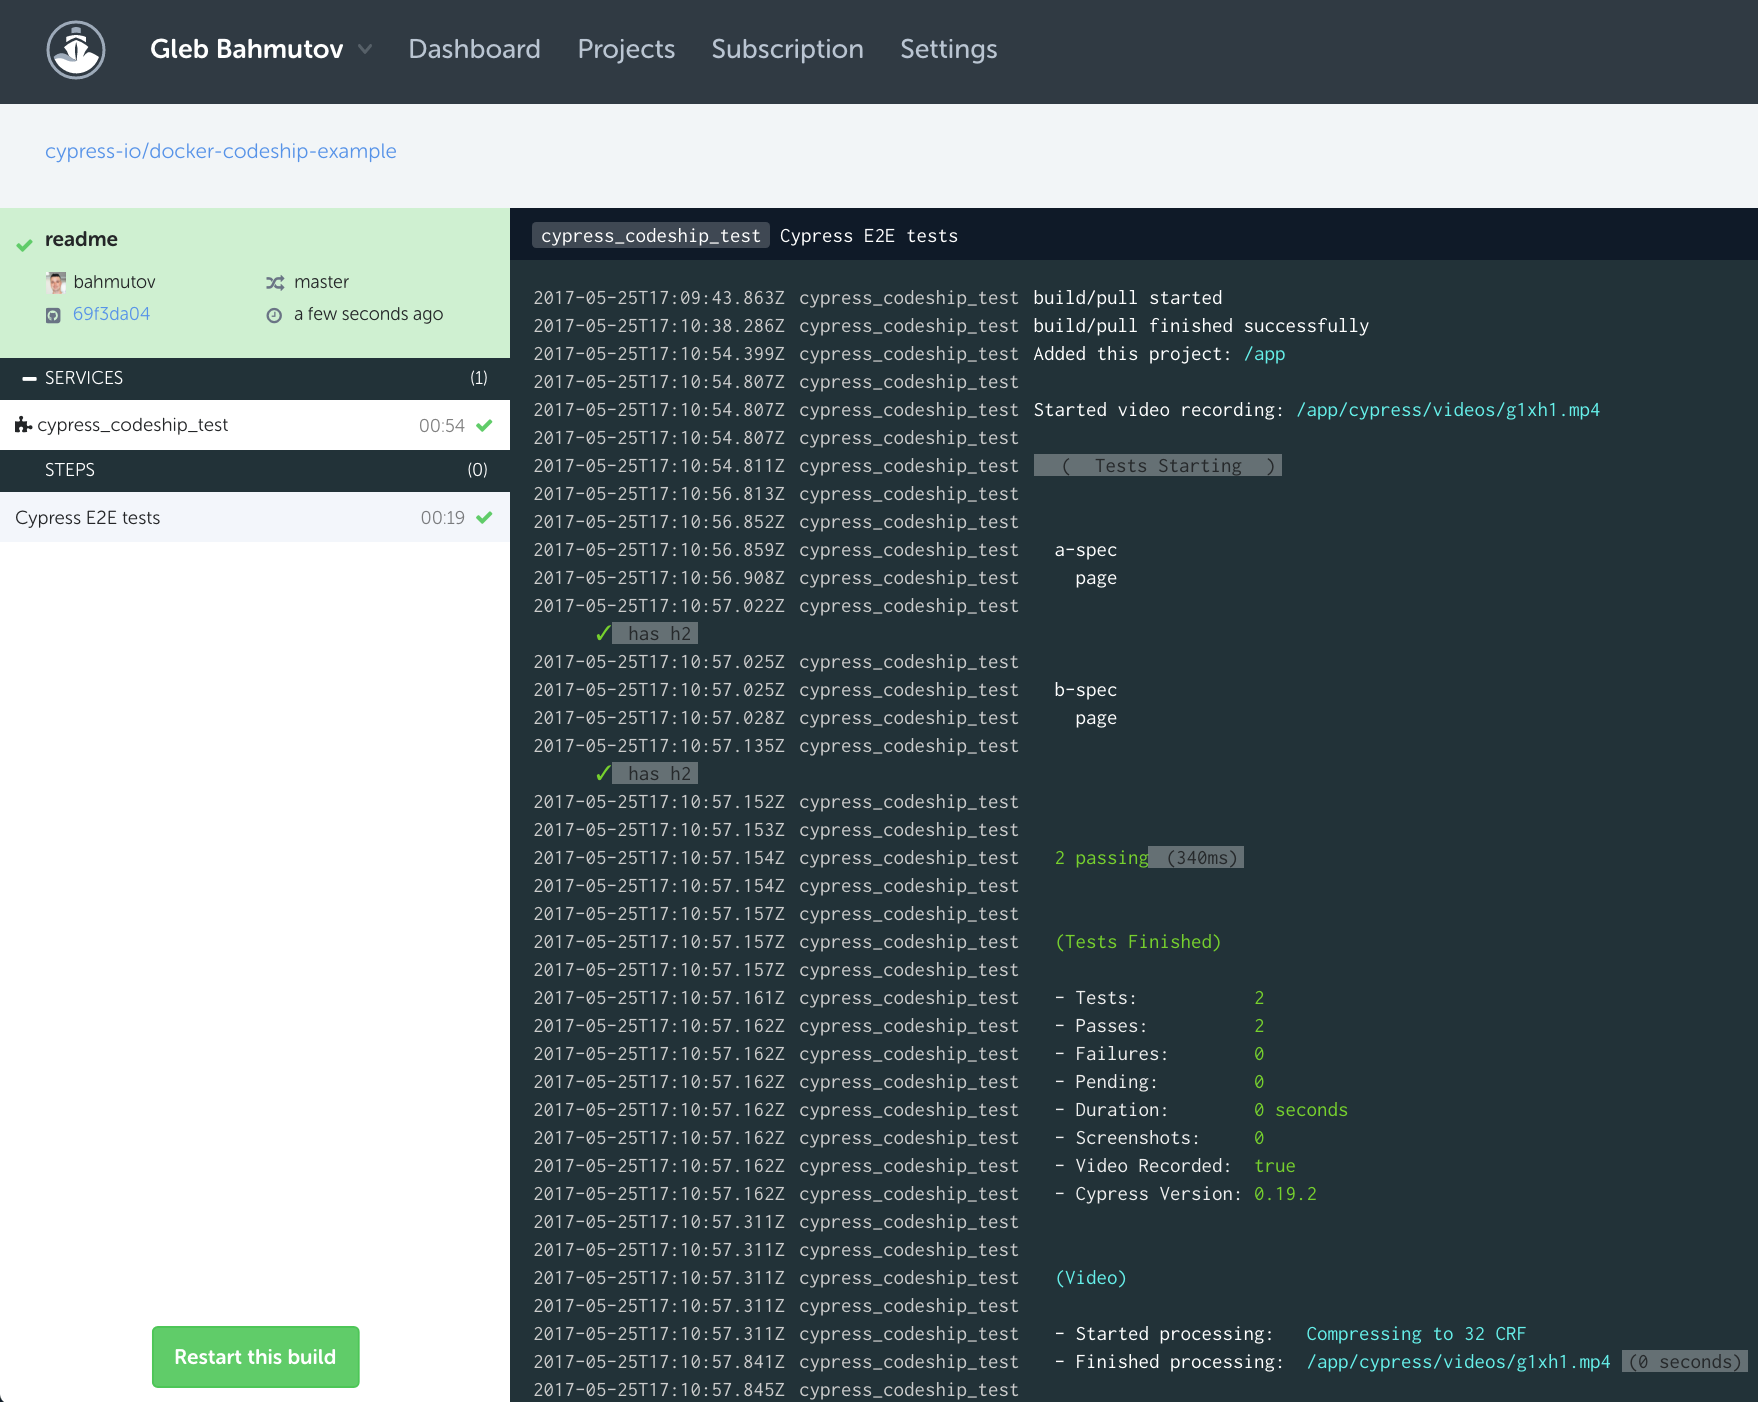This screenshot has height=1402, width=1758.
Task: Click the Duration 0 seconds value
Action: [1301, 1110]
